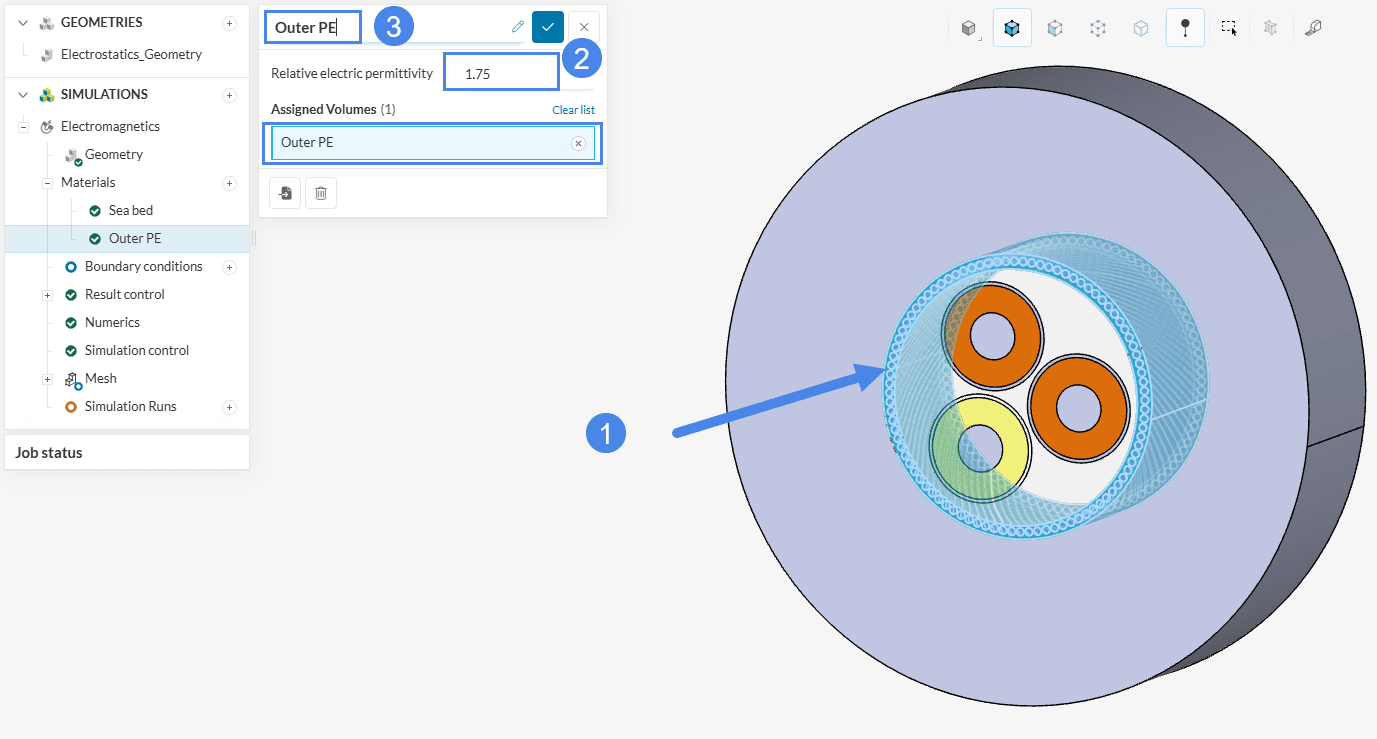1377x739 pixels.
Task: Collapse the GEOMETRIES section
Action: pos(23,23)
